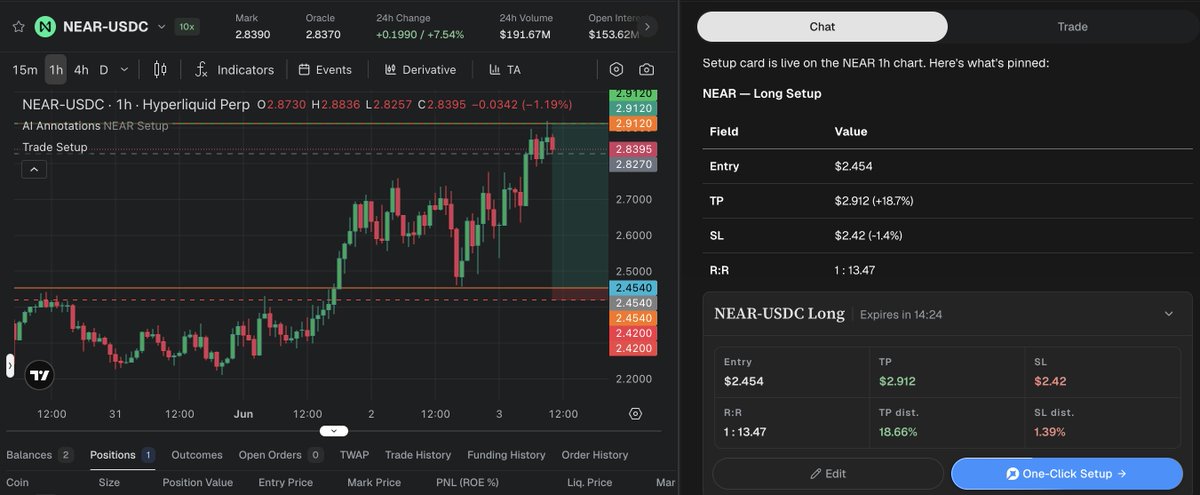The height and width of the screenshot is (495, 1200).
Task: Click the NEAR coin logo icon
Action: pyautogui.click(x=45, y=26)
